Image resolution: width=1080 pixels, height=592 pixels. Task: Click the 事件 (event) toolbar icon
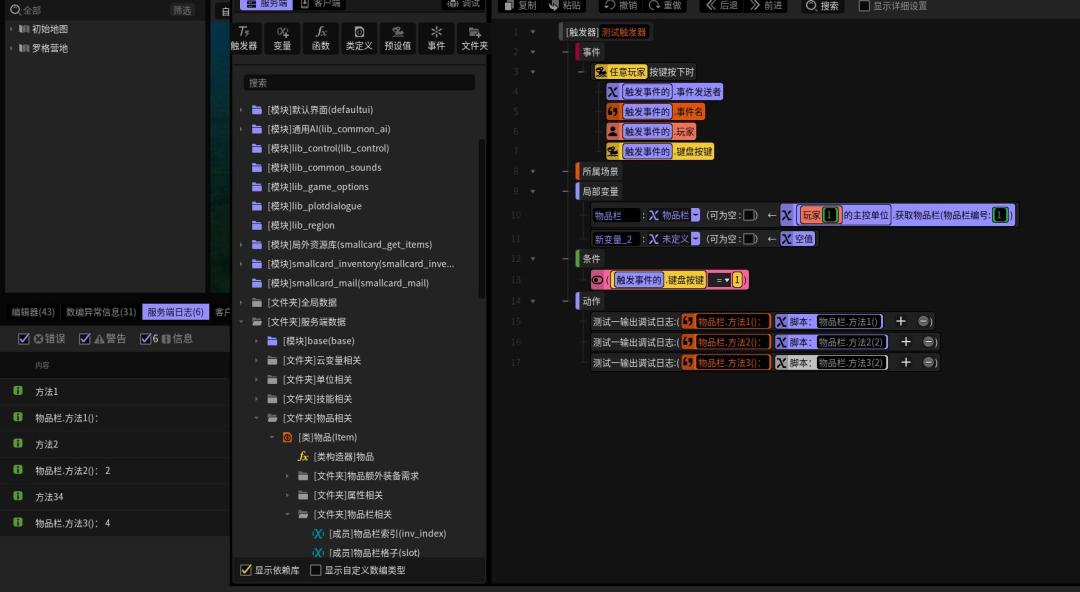(436, 38)
